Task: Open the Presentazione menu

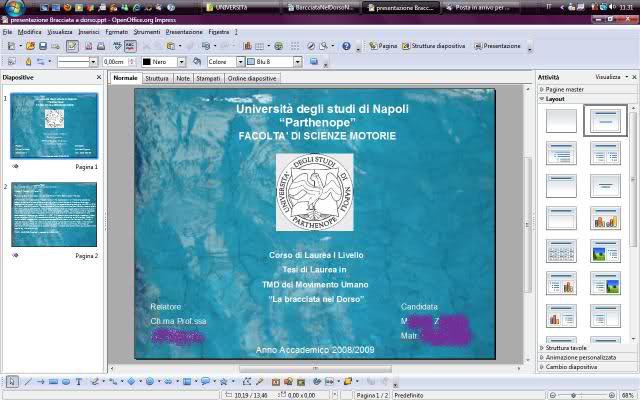Action: coord(184,32)
